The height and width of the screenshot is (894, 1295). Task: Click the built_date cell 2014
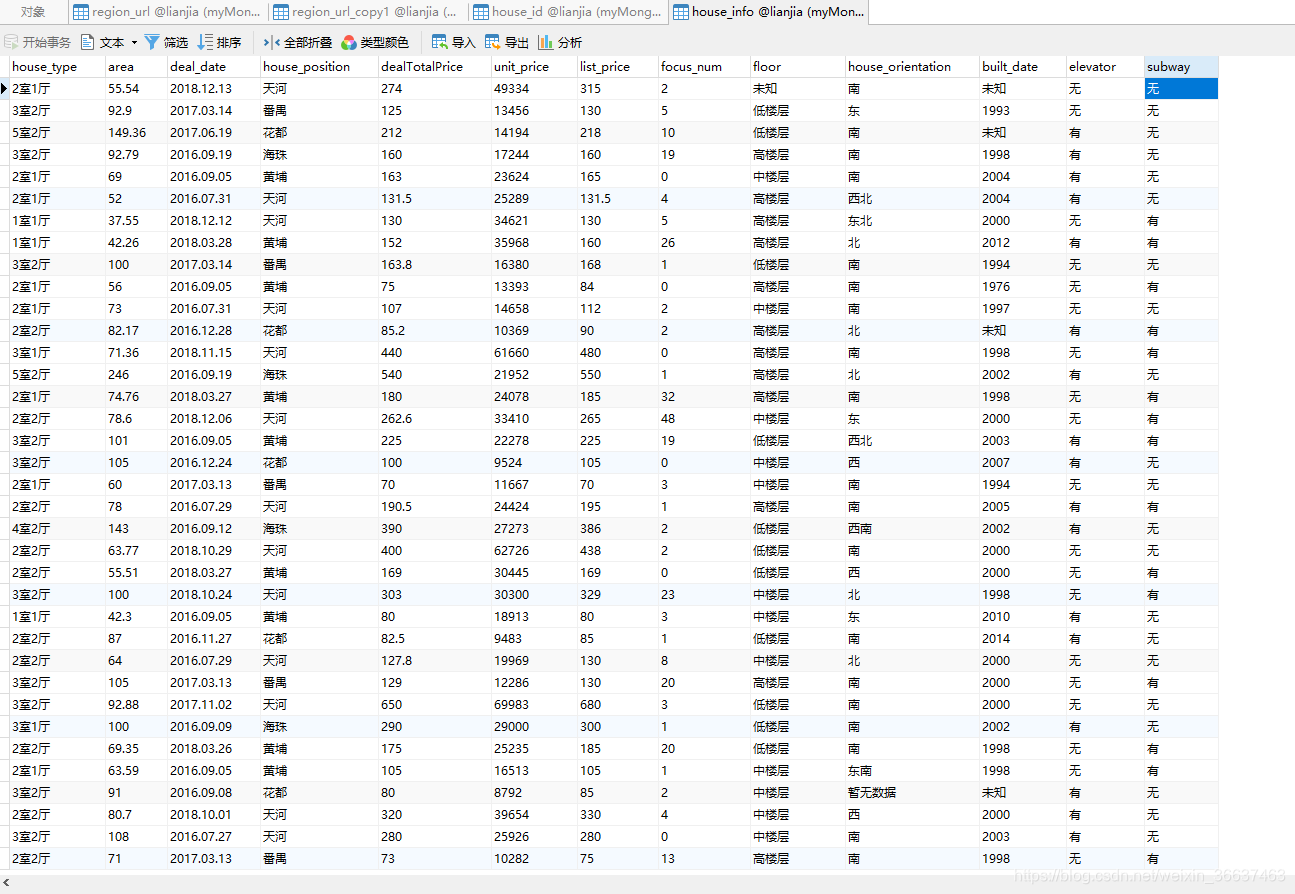click(1022, 639)
